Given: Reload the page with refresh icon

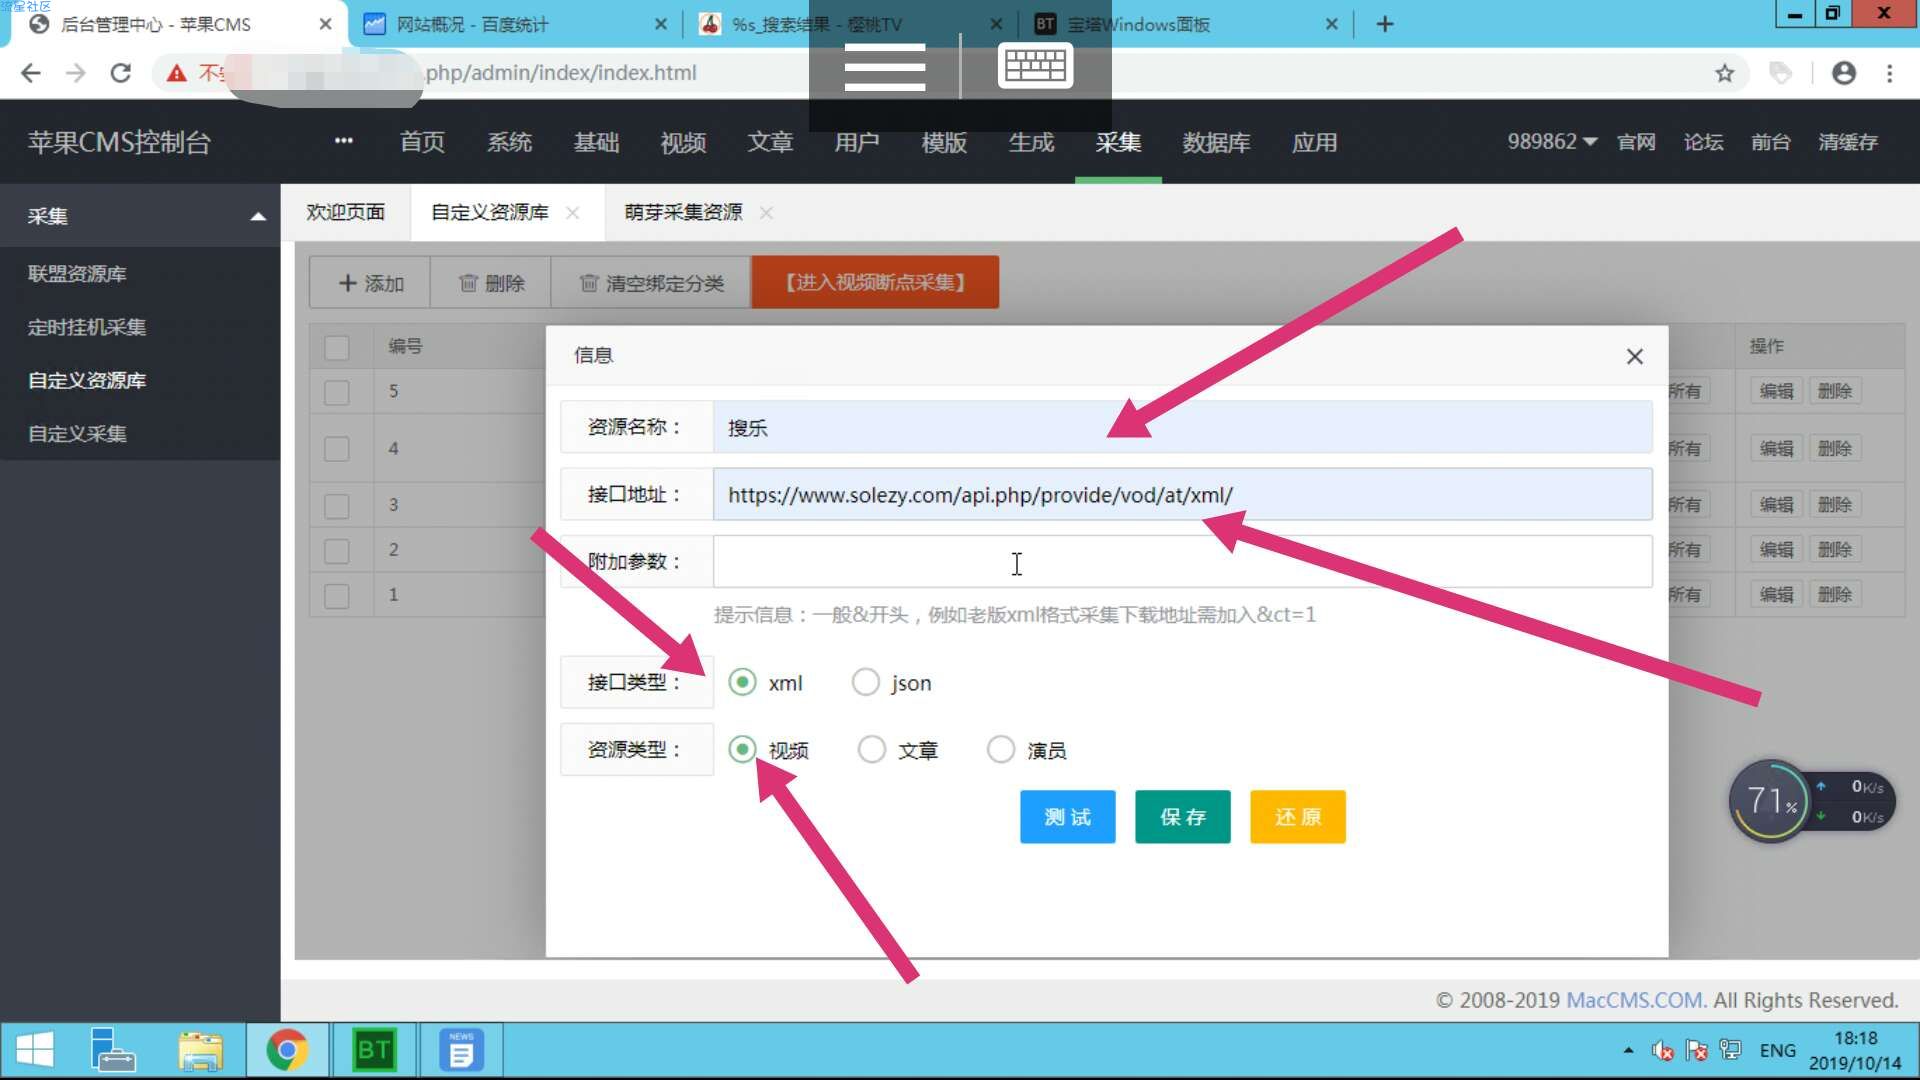Looking at the screenshot, I should 121,73.
